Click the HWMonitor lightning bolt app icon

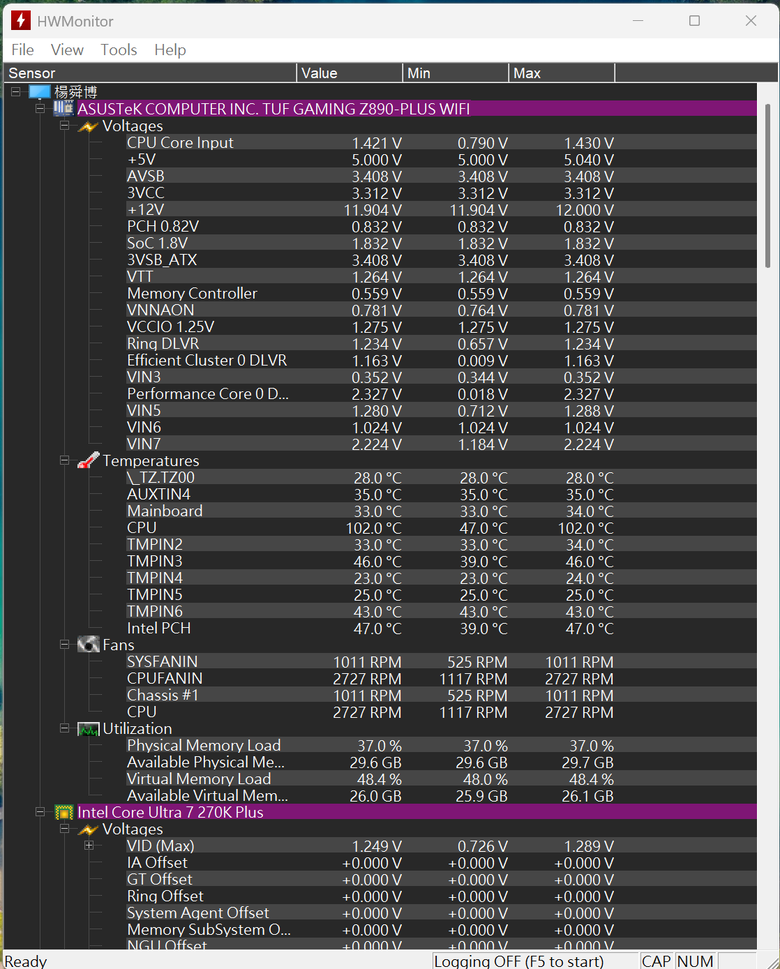[20, 20]
